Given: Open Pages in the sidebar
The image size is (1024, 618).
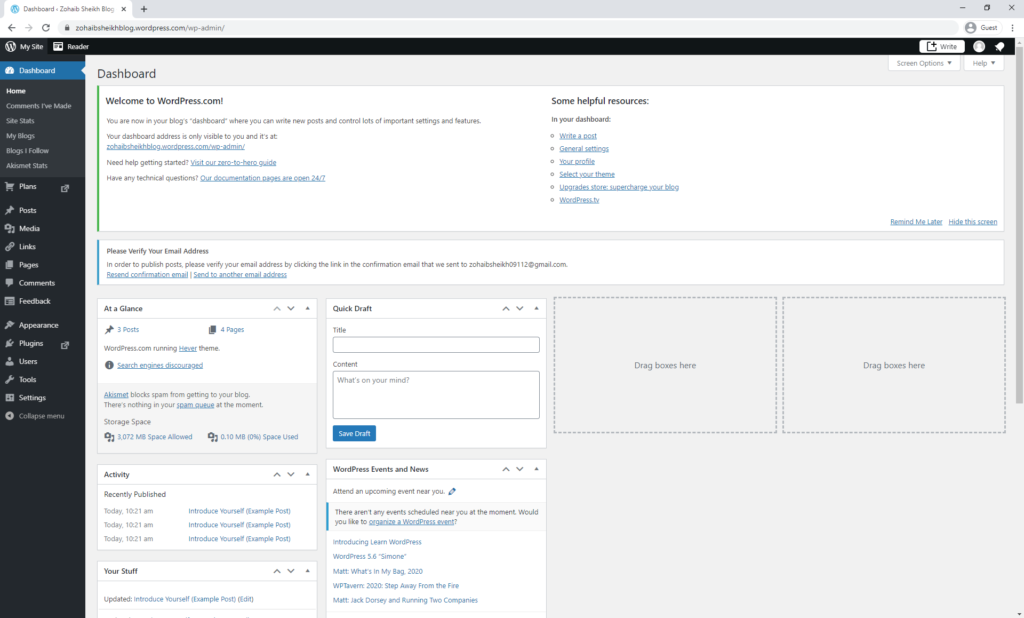Looking at the screenshot, I should coord(28,265).
